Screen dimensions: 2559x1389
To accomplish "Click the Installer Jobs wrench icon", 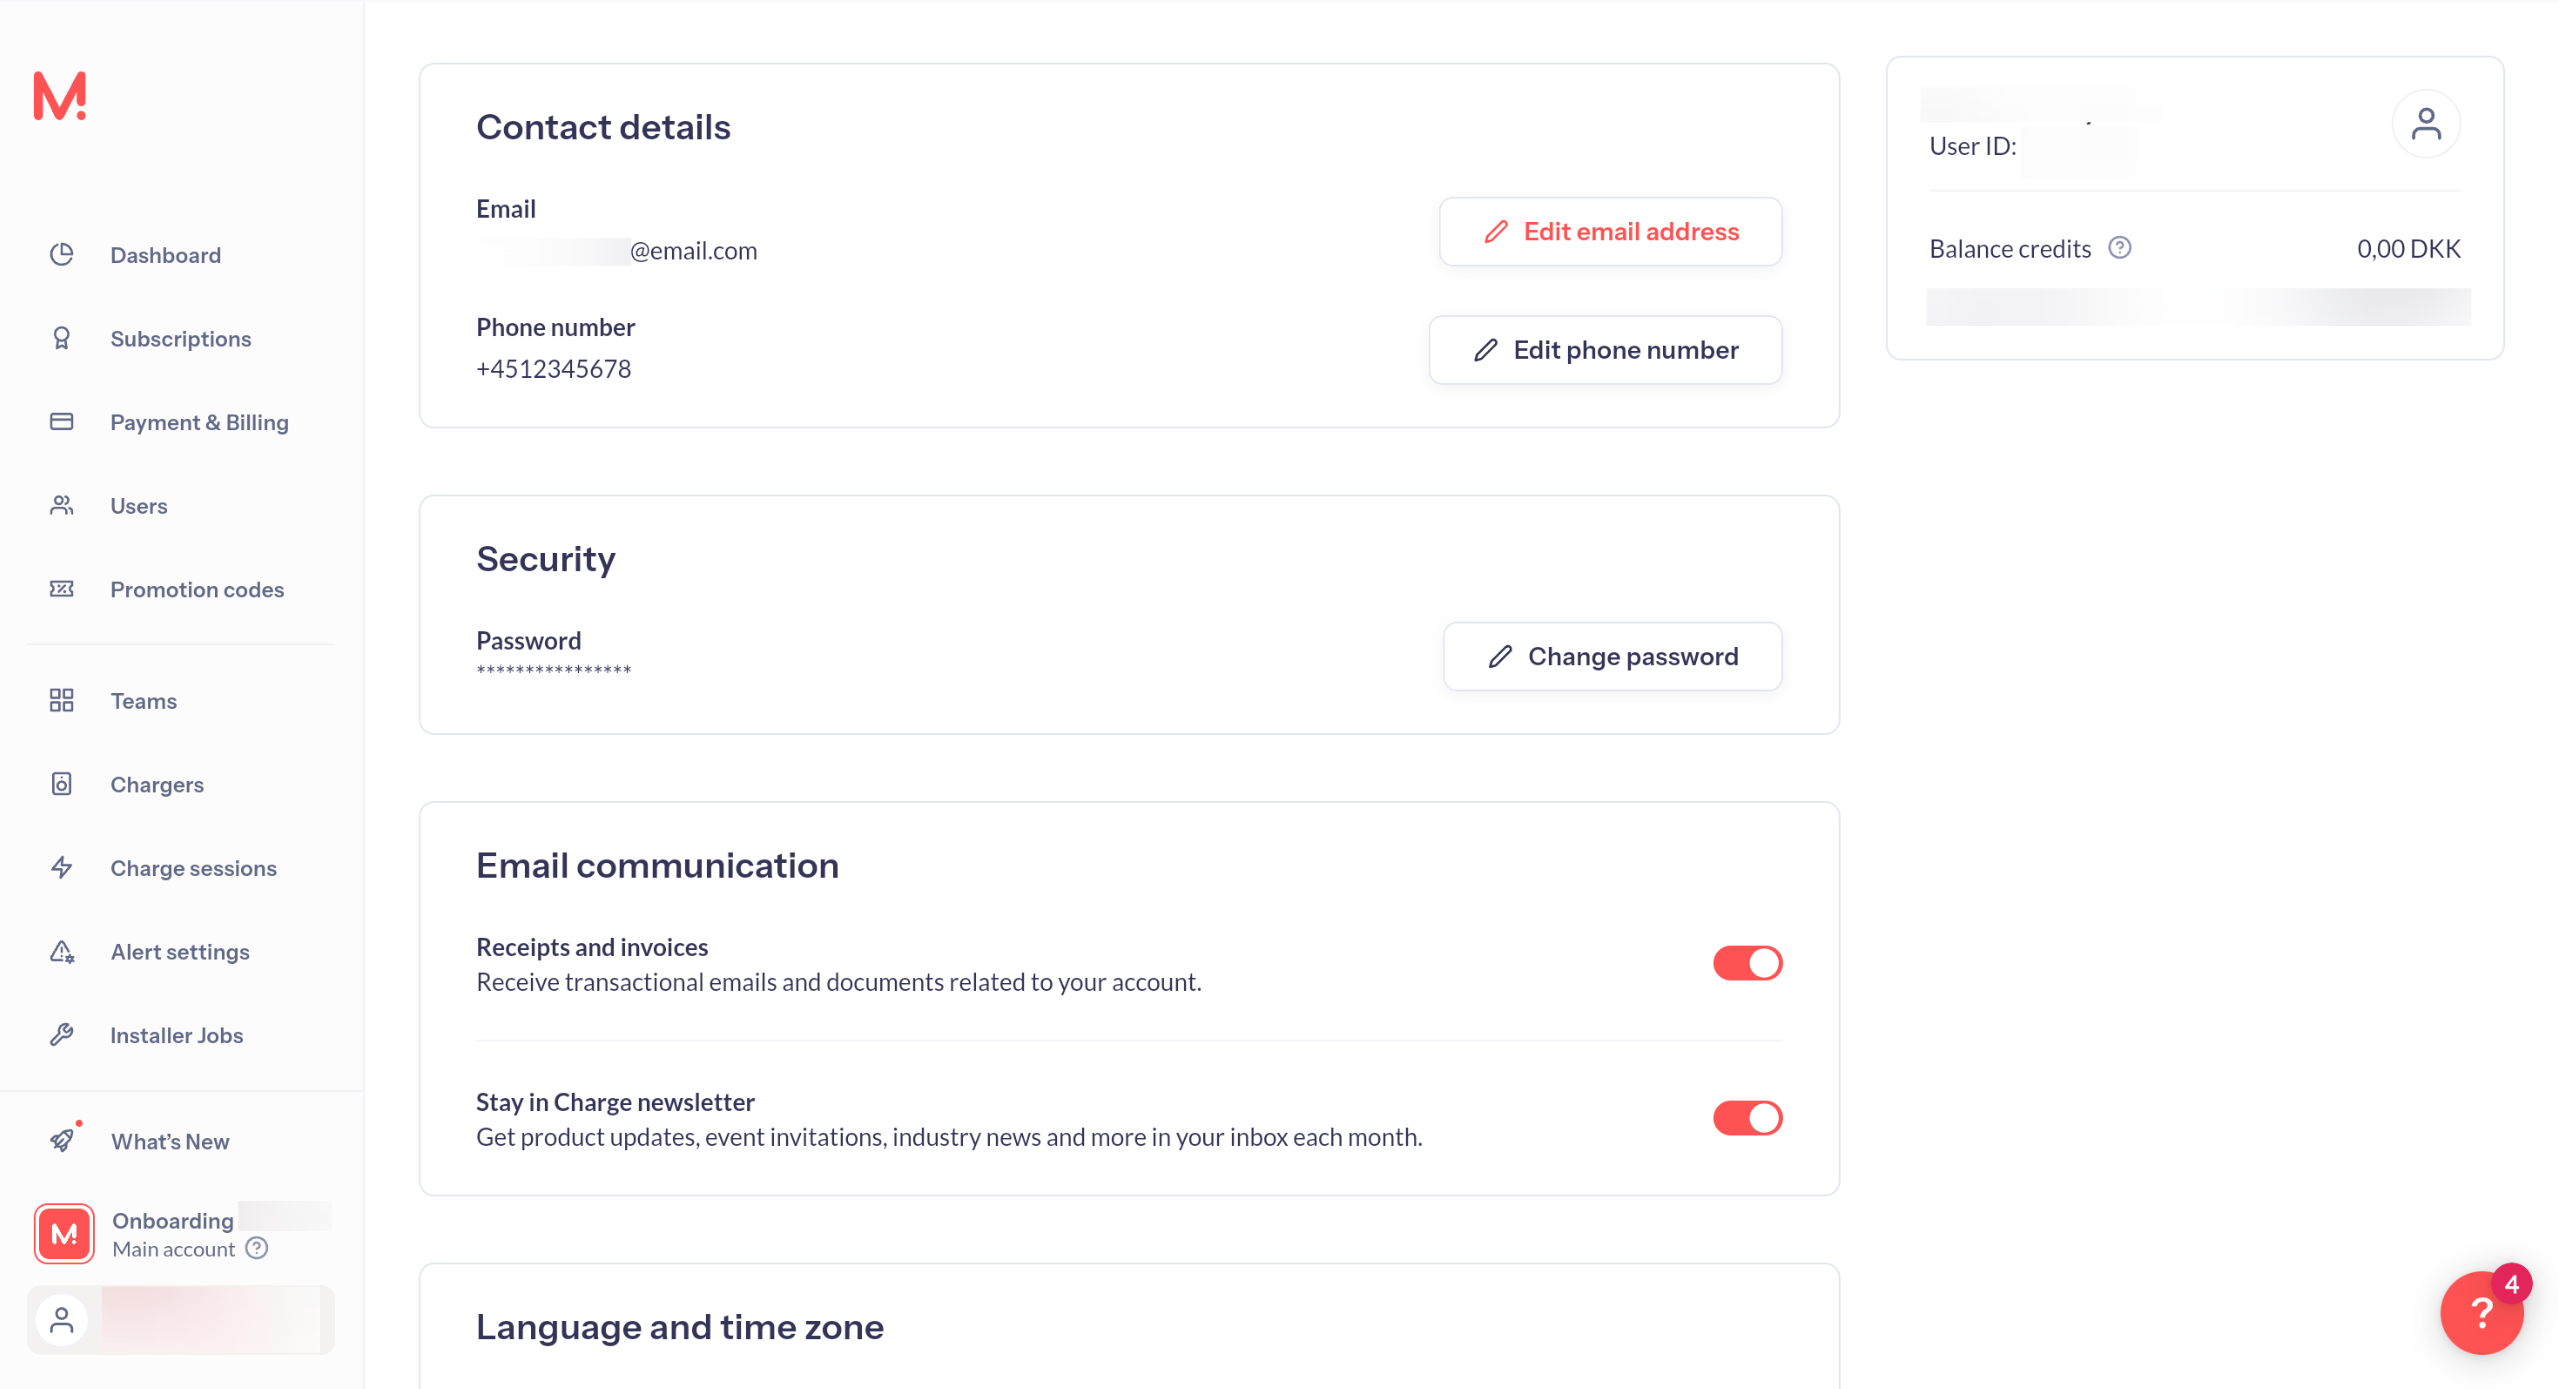I will tap(62, 1035).
